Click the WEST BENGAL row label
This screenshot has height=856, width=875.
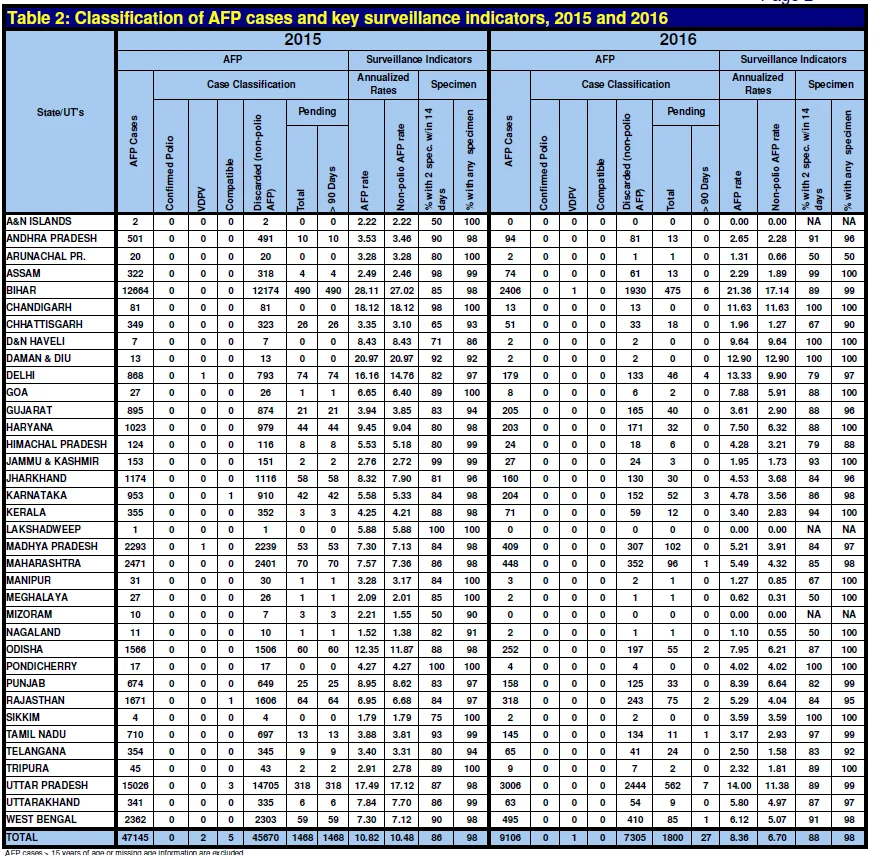coord(41,820)
